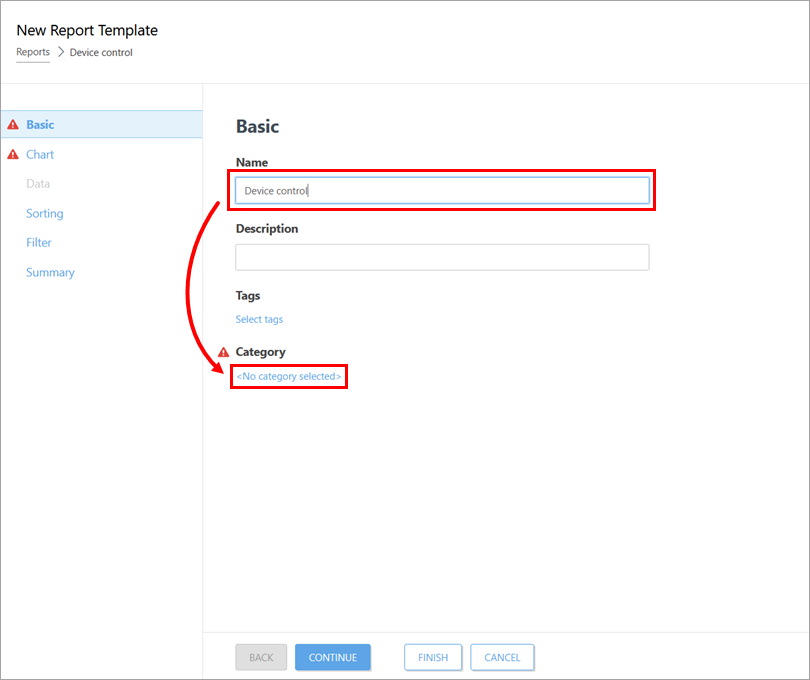Focus the Name input field
Image resolution: width=810 pixels, height=680 pixels.
coord(442,190)
